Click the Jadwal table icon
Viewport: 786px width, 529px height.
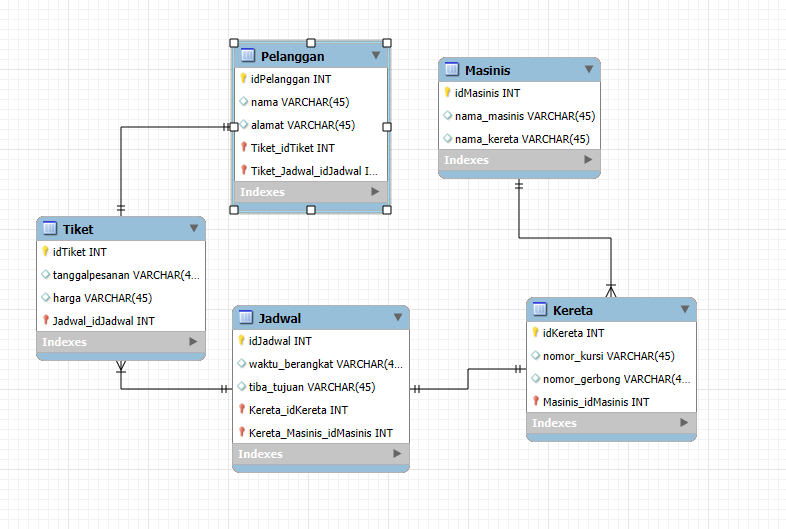tap(246, 317)
